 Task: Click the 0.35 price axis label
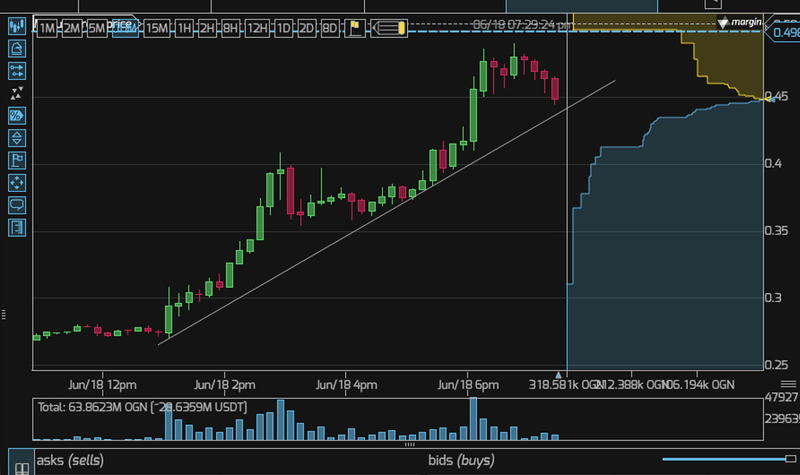point(777,231)
